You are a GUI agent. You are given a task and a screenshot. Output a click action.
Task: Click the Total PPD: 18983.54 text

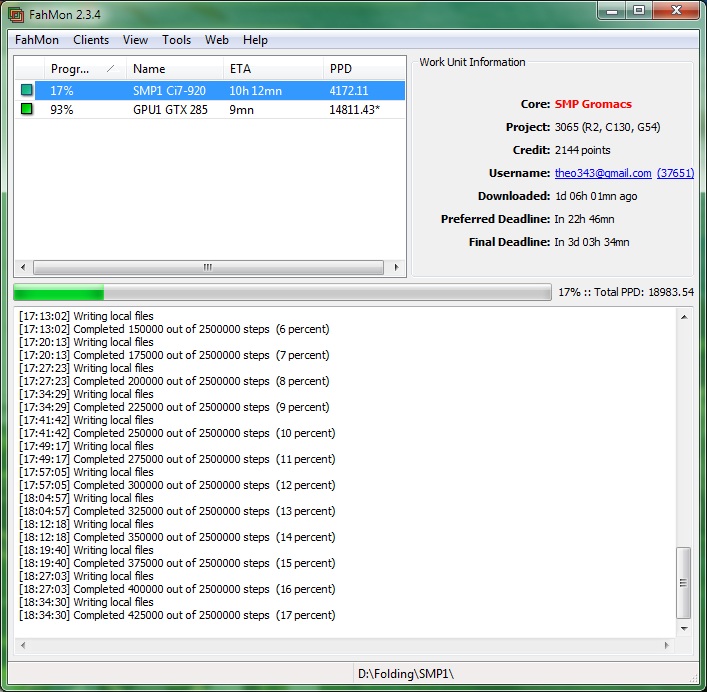644,292
